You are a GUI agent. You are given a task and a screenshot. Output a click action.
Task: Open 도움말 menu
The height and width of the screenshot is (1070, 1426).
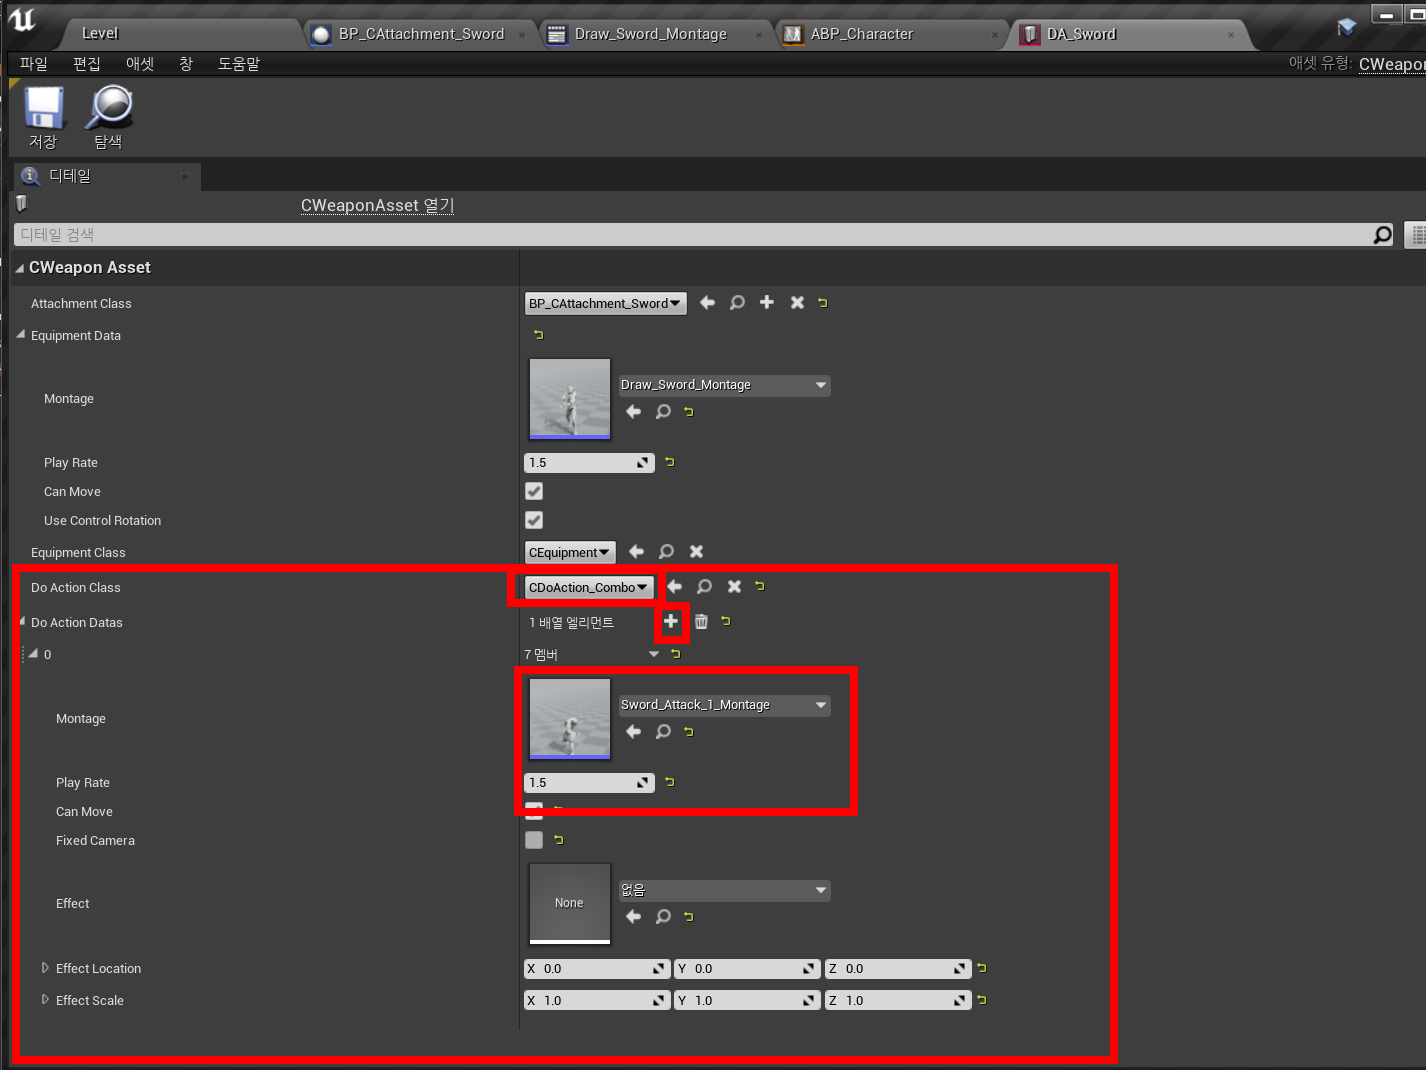click(x=239, y=63)
